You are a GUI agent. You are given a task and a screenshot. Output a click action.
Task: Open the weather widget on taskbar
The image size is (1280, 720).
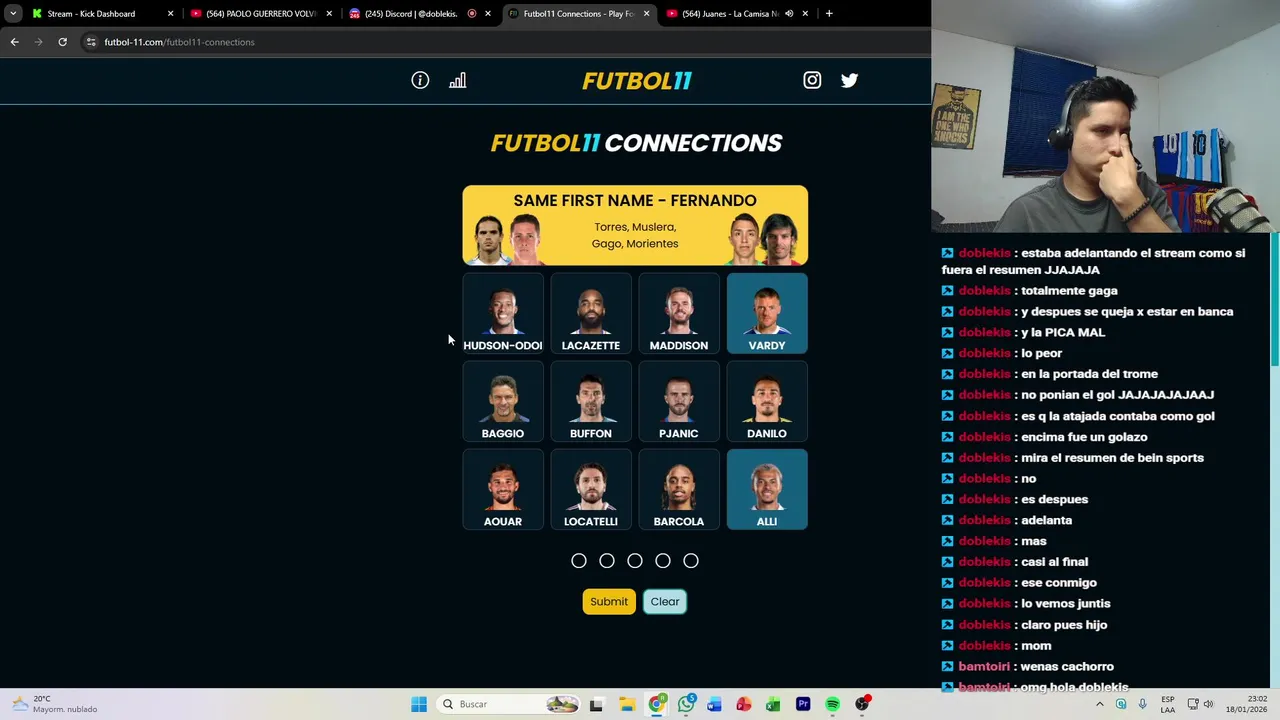[x=54, y=704]
